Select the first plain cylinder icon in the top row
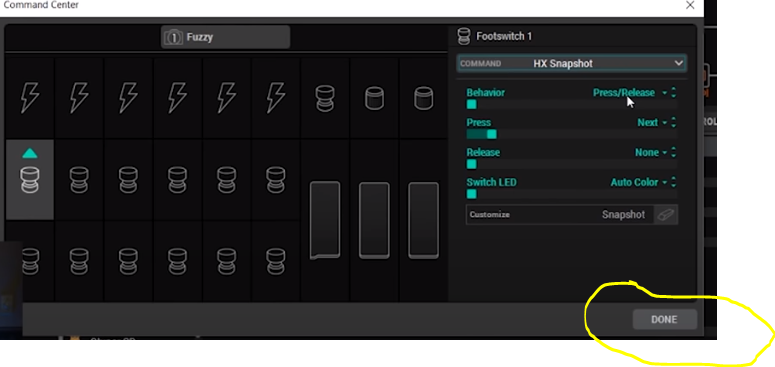The image size is (775, 367). pyautogui.click(x=374, y=98)
